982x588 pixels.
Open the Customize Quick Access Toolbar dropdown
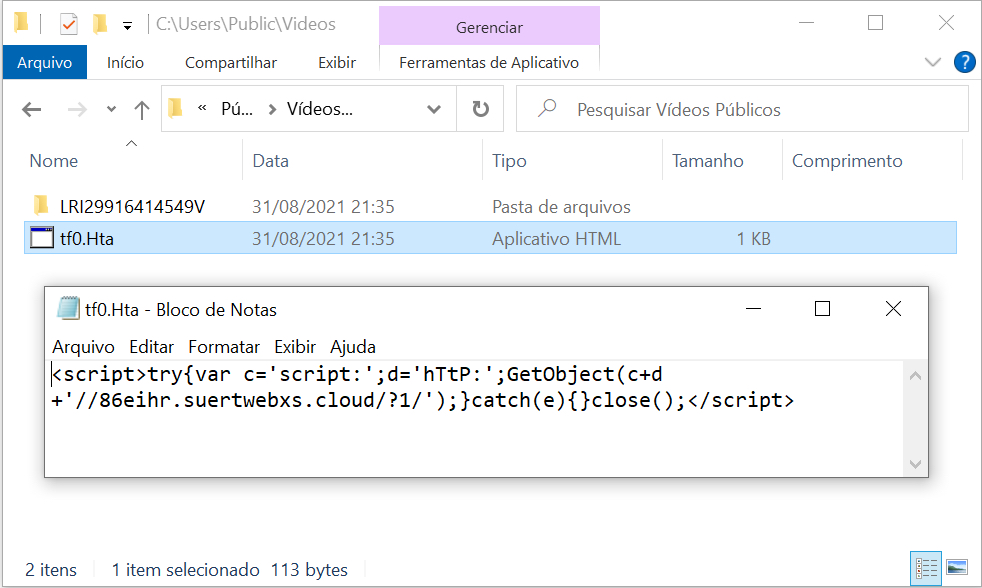(x=127, y=26)
